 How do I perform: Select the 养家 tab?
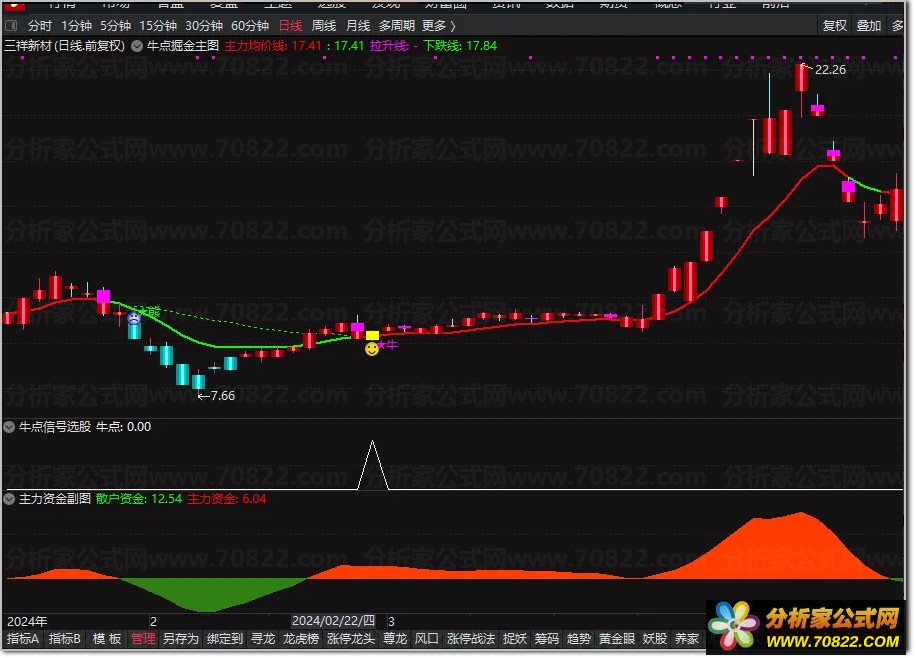tap(687, 639)
